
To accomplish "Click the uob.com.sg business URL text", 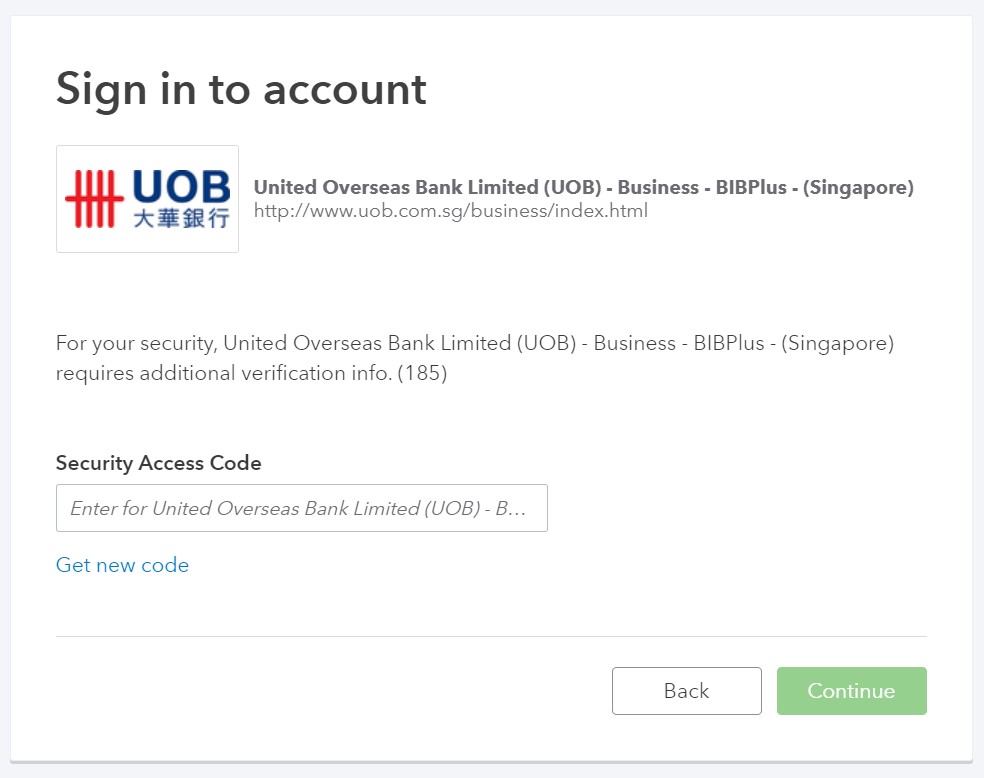I will pos(450,211).
